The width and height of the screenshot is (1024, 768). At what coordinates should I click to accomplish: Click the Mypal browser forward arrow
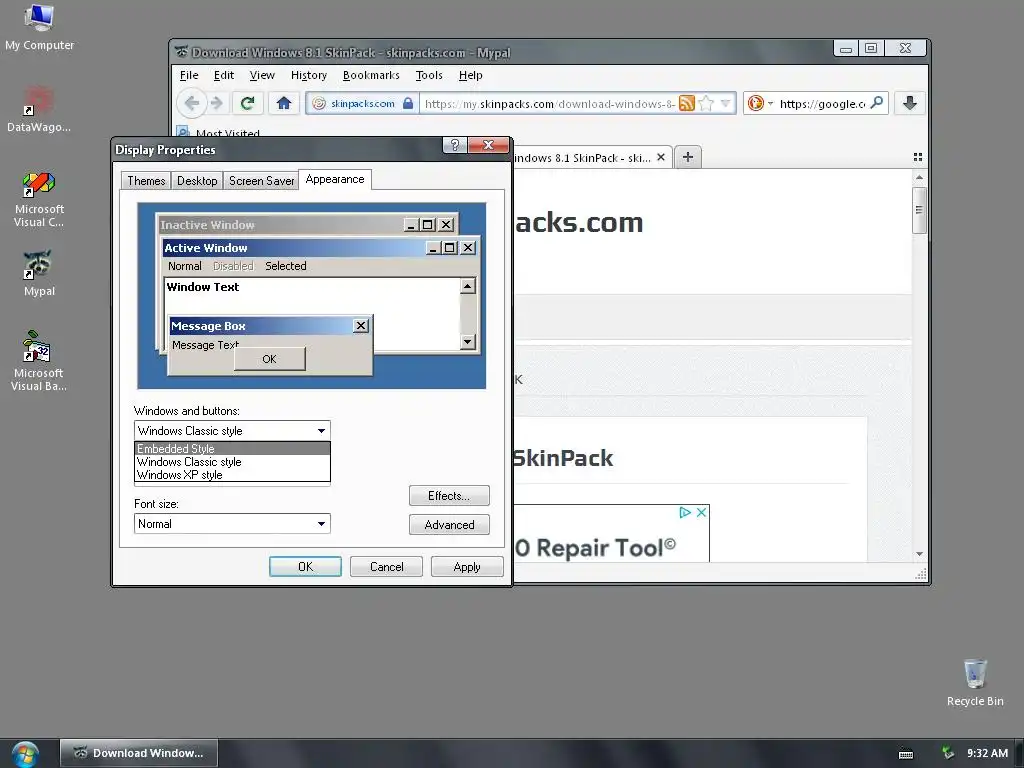pyautogui.click(x=217, y=103)
